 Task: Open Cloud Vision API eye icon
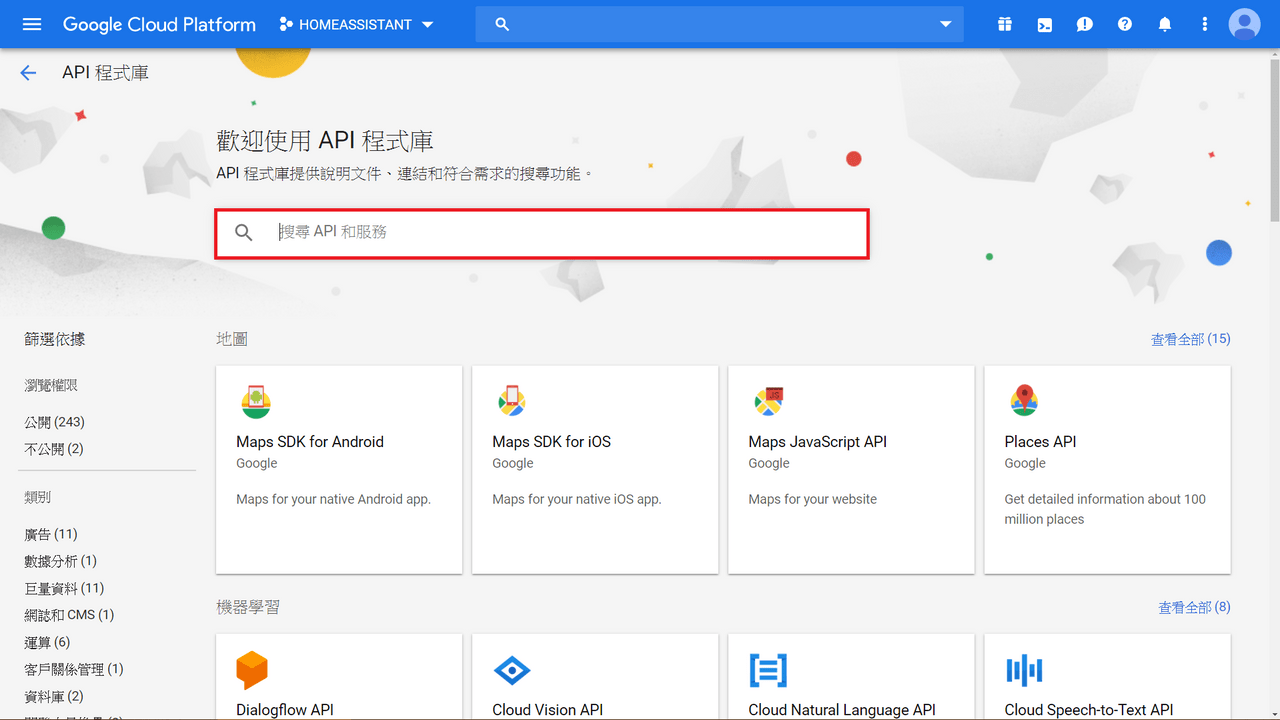[x=512, y=670]
